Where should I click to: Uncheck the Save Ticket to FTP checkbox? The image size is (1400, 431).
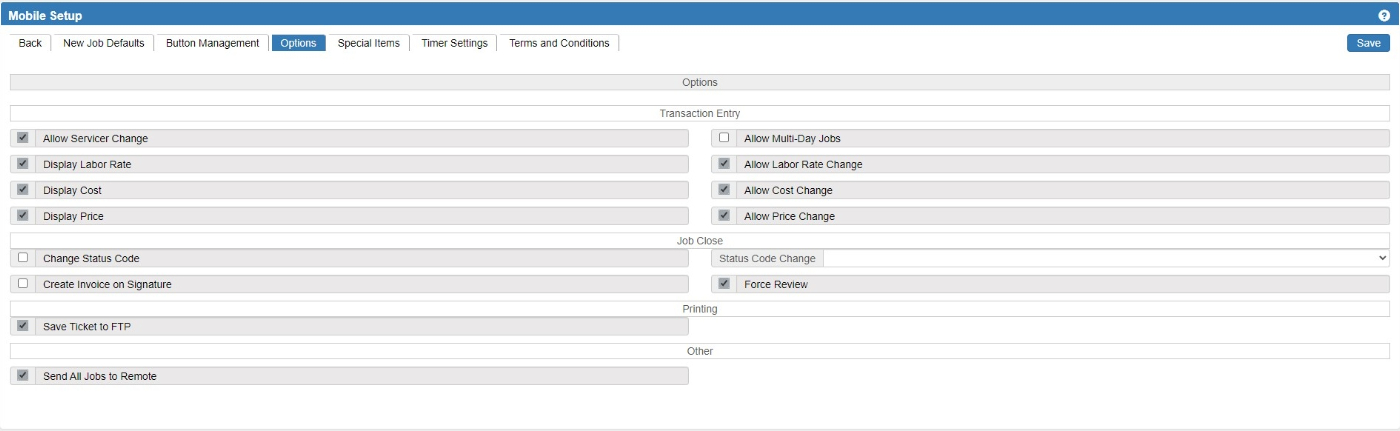pos(23,326)
